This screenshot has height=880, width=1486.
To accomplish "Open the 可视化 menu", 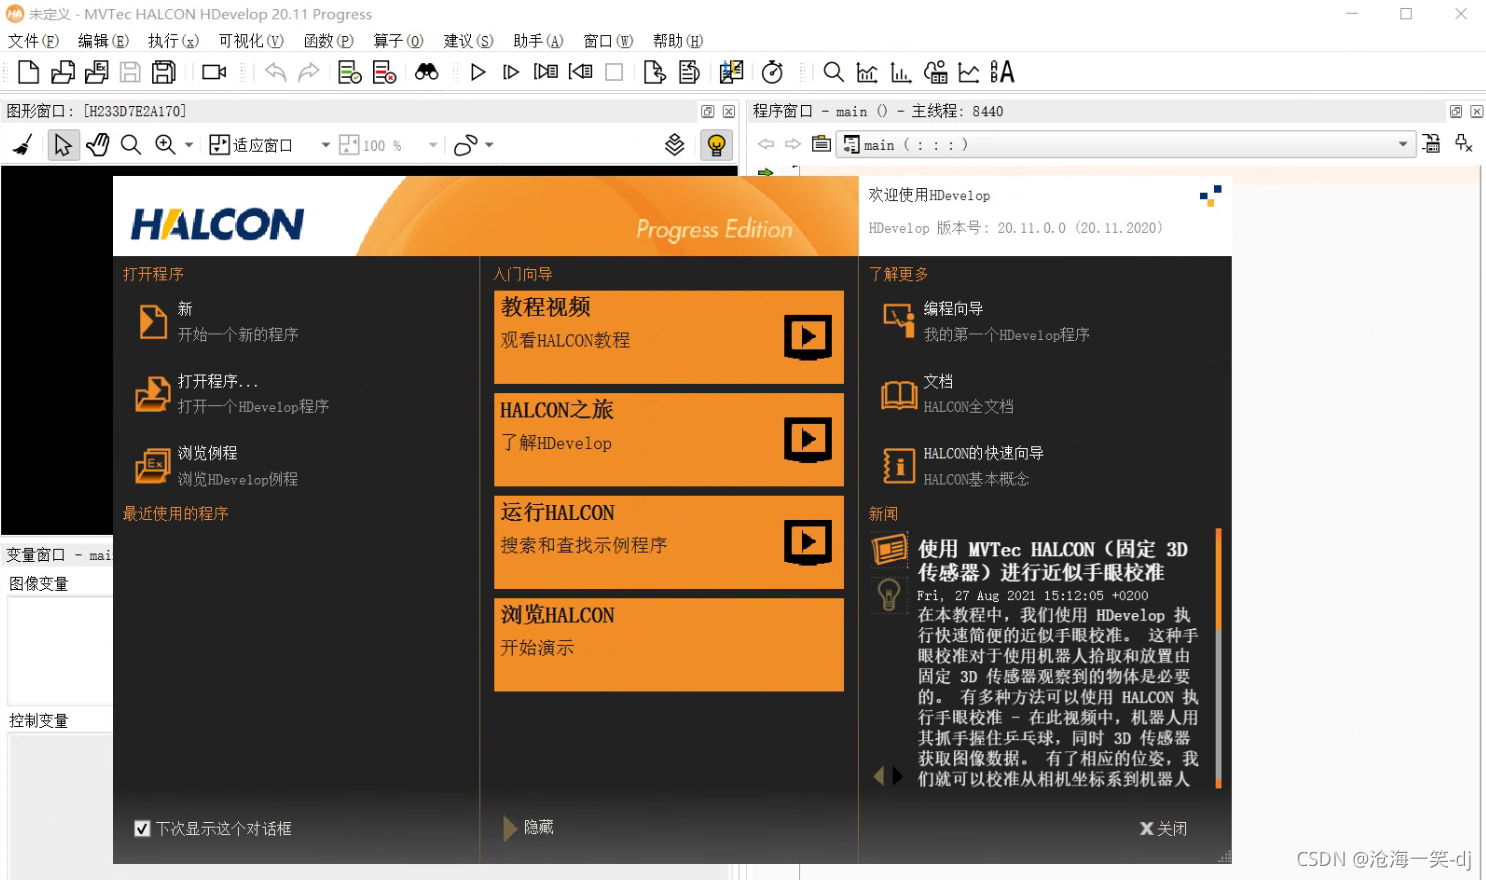I will pyautogui.click(x=251, y=41).
